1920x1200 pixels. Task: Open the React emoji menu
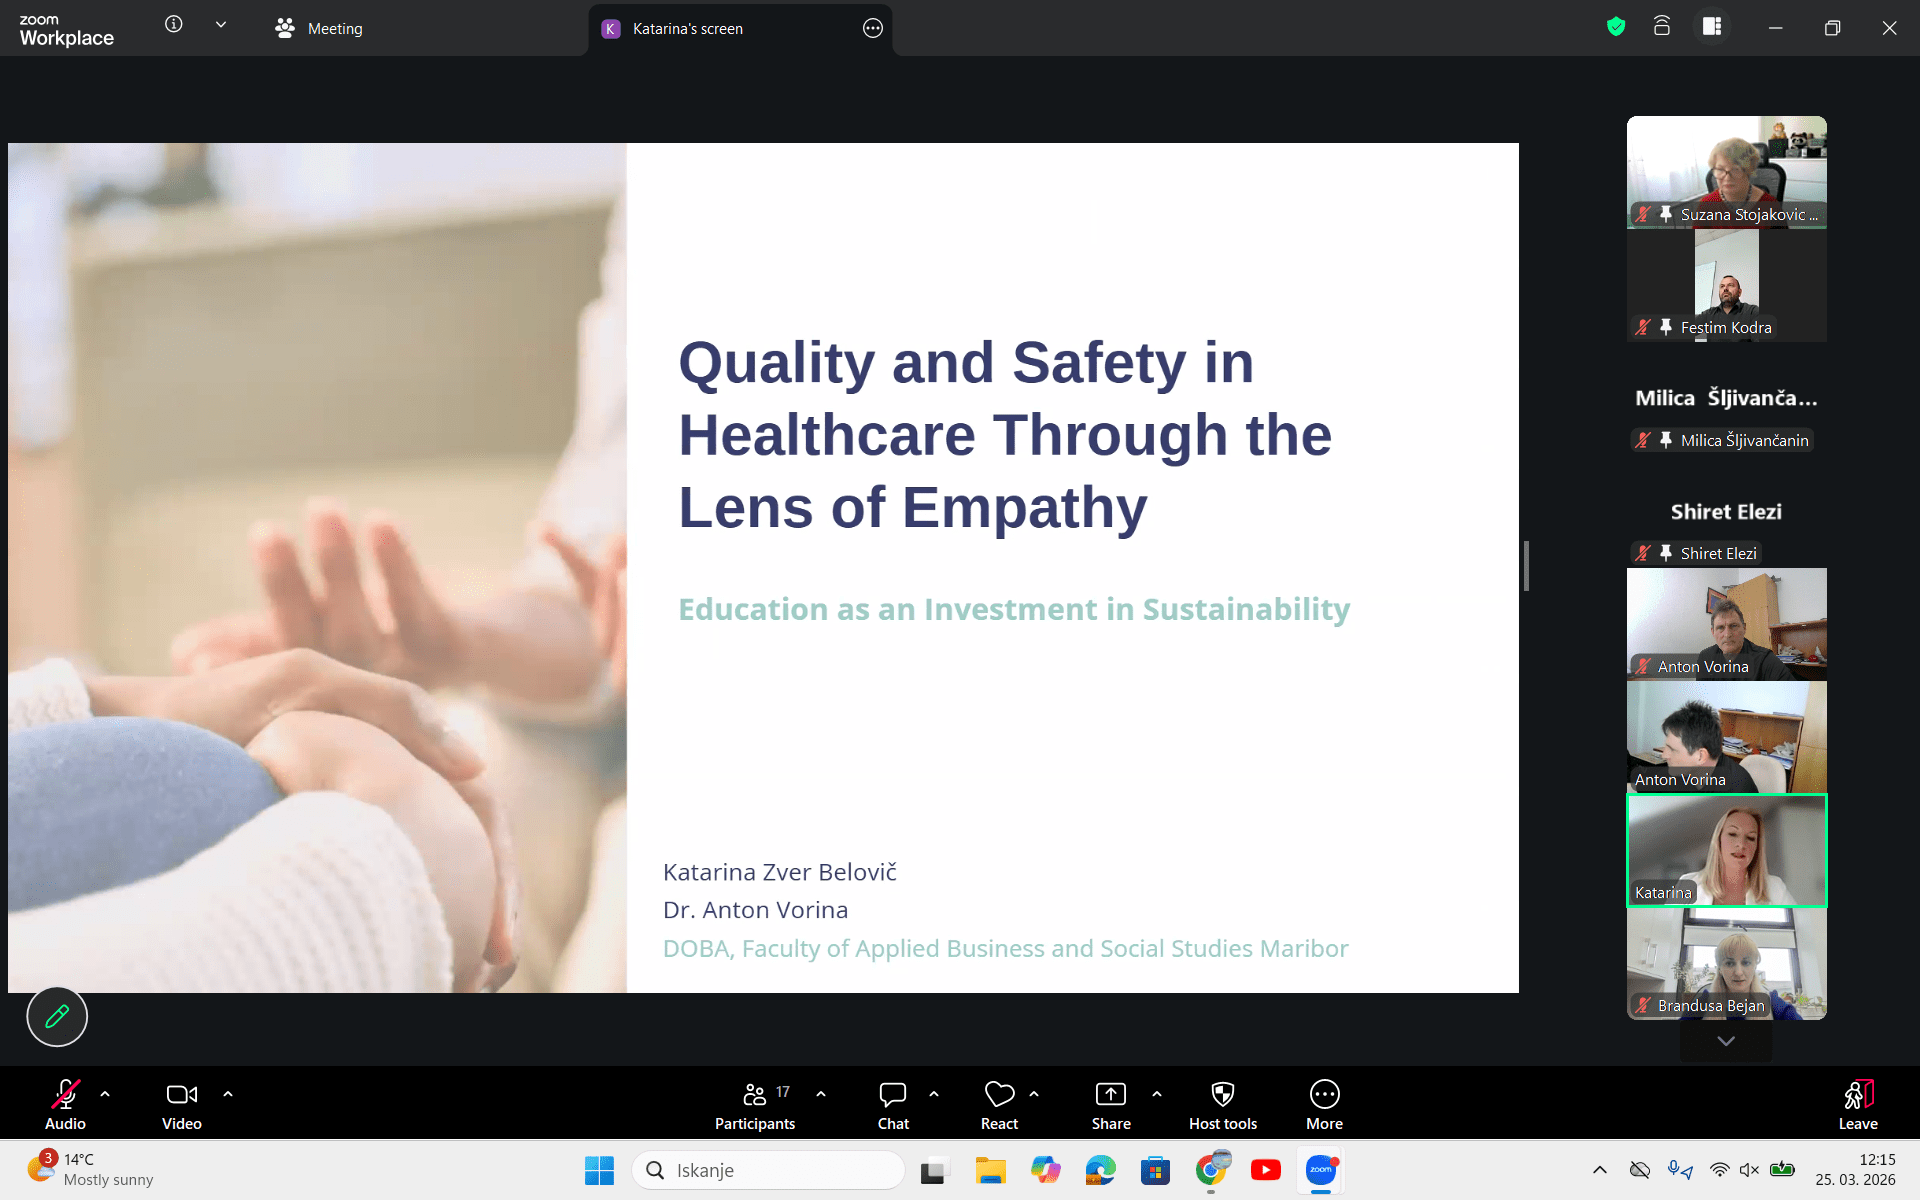(x=999, y=1104)
